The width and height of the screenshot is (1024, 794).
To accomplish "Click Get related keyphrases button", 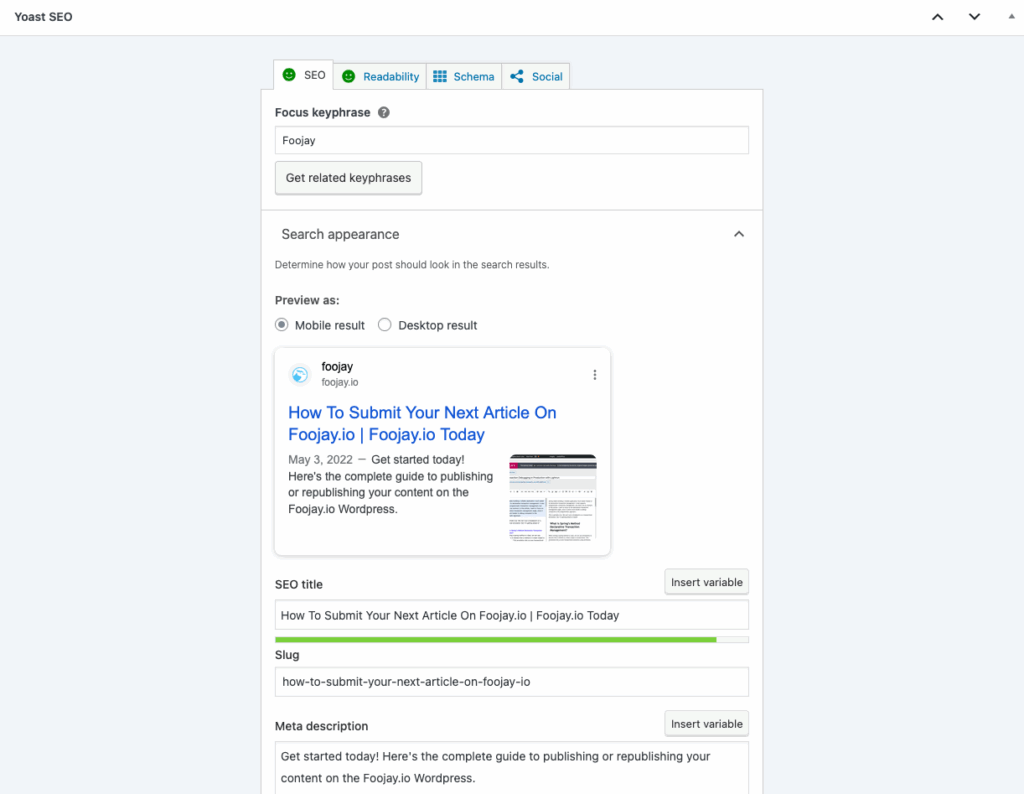I will click(348, 178).
